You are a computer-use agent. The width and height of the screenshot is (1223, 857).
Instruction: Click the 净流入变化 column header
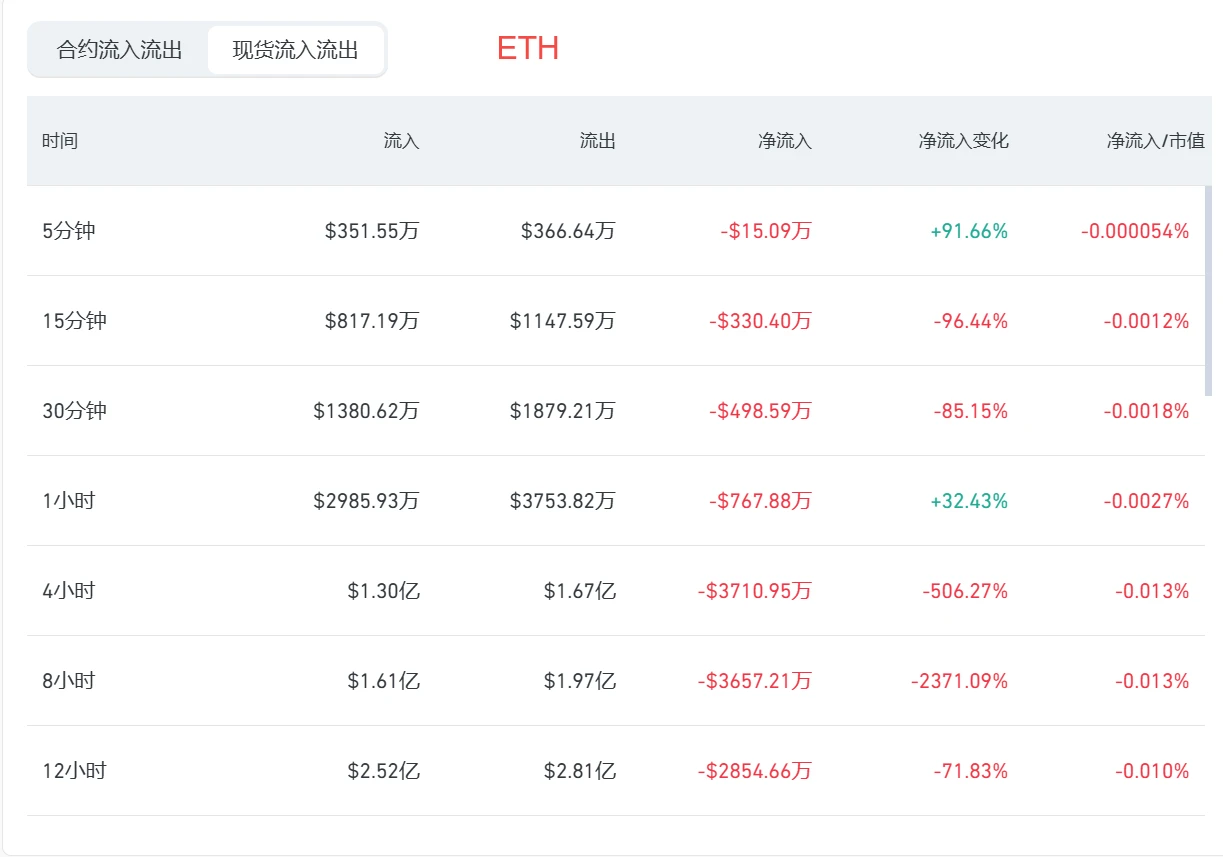click(x=963, y=141)
